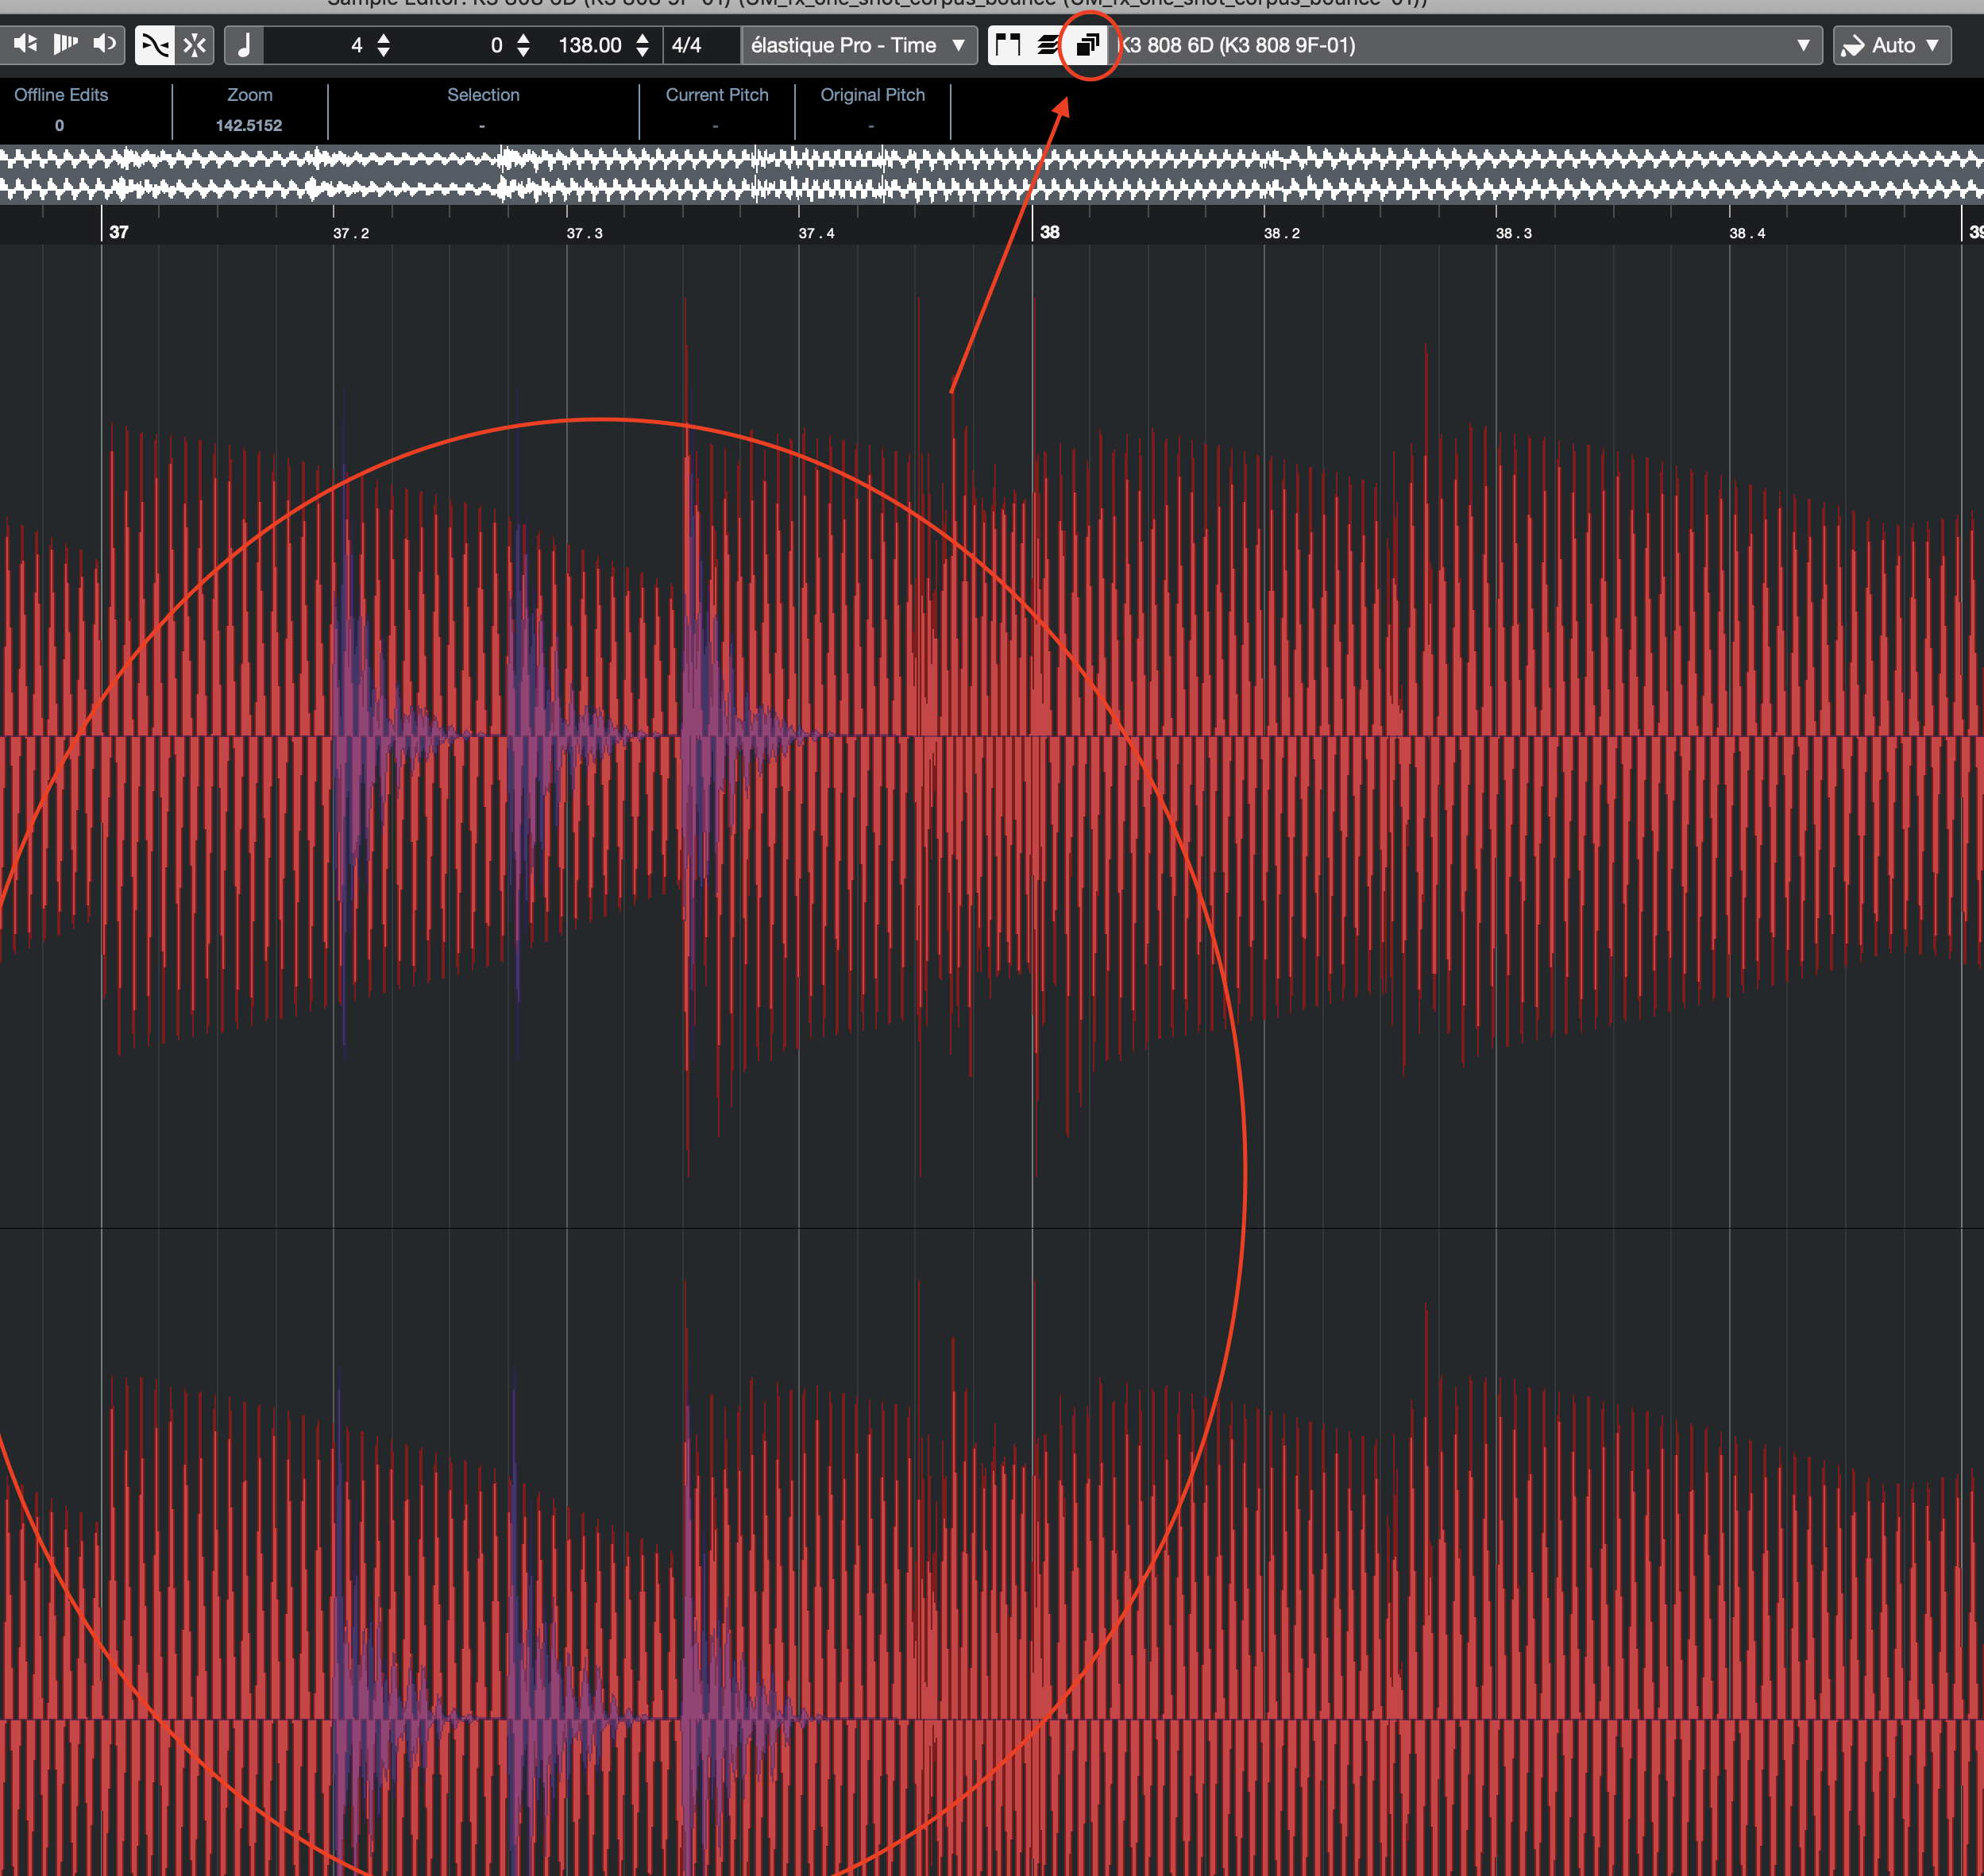Click the speaker with arrow audition icon

[25, 44]
